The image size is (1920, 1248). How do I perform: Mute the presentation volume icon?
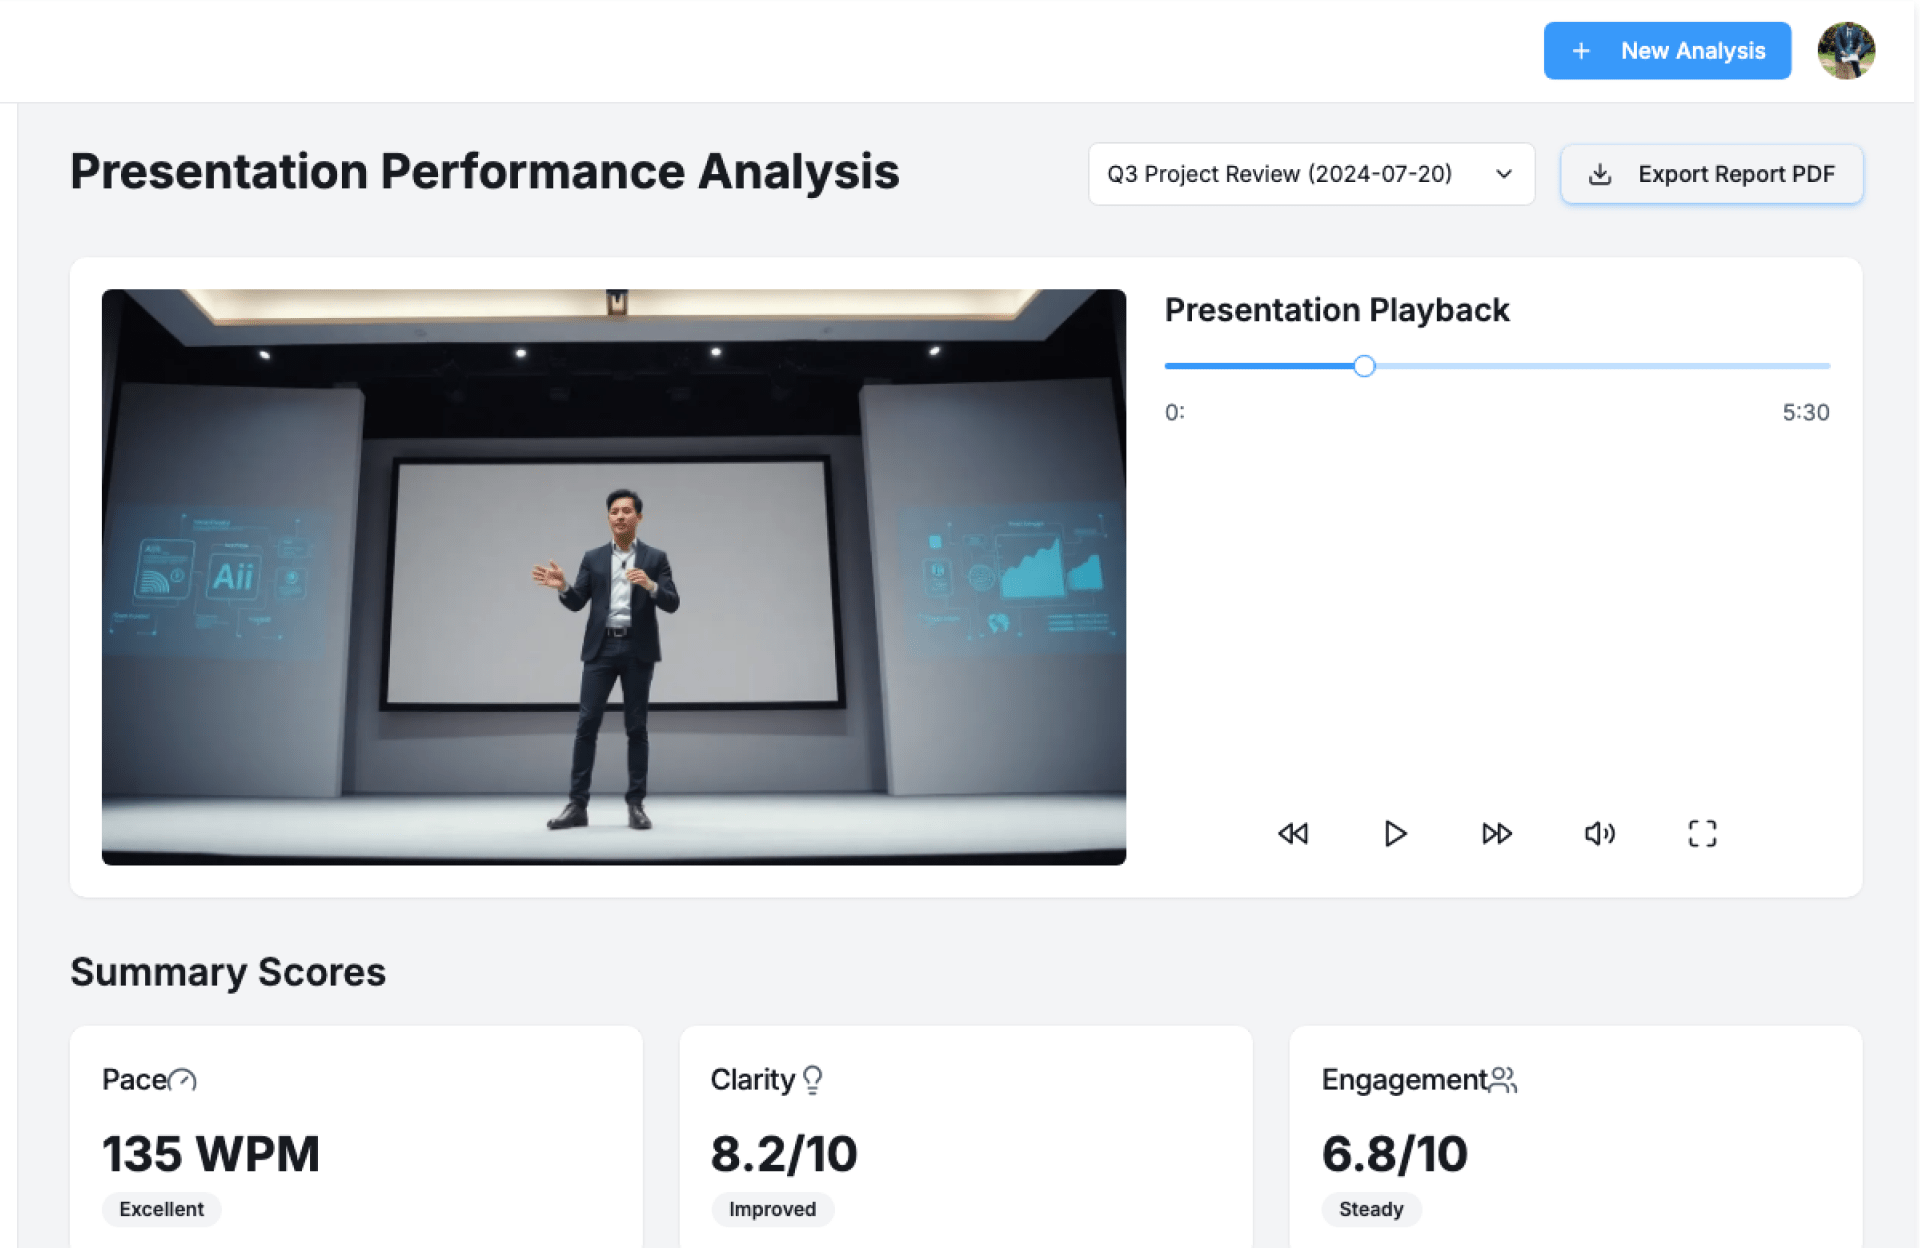click(1599, 833)
